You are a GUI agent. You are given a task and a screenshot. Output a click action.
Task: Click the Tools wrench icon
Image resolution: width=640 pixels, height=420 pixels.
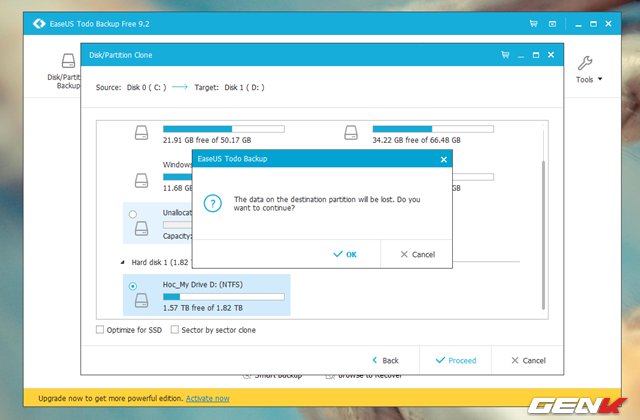pos(585,63)
